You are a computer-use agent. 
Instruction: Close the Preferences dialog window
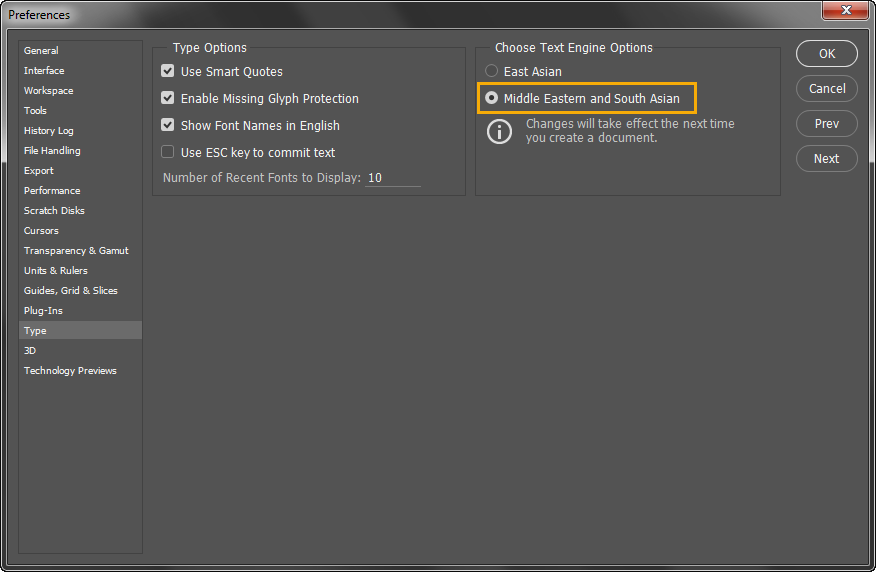pos(846,11)
